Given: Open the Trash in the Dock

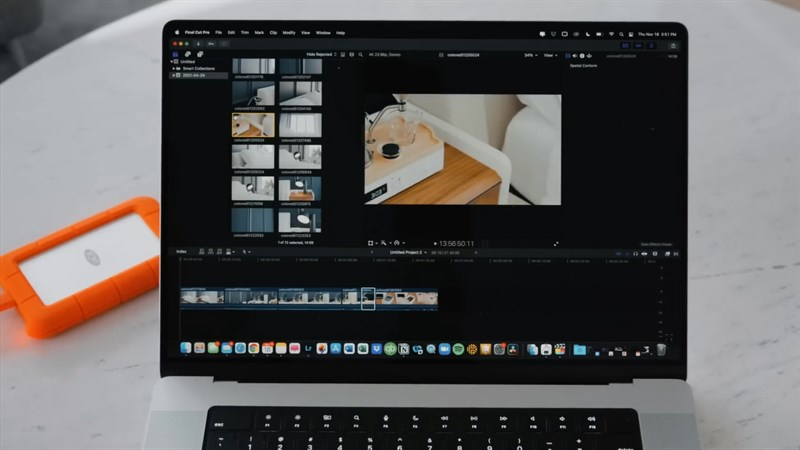Looking at the screenshot, I should coord(661,349).
